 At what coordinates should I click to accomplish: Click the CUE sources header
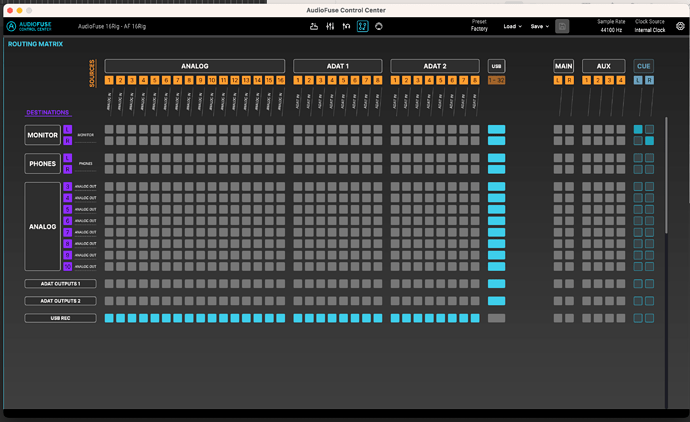[x=643, y=66]
